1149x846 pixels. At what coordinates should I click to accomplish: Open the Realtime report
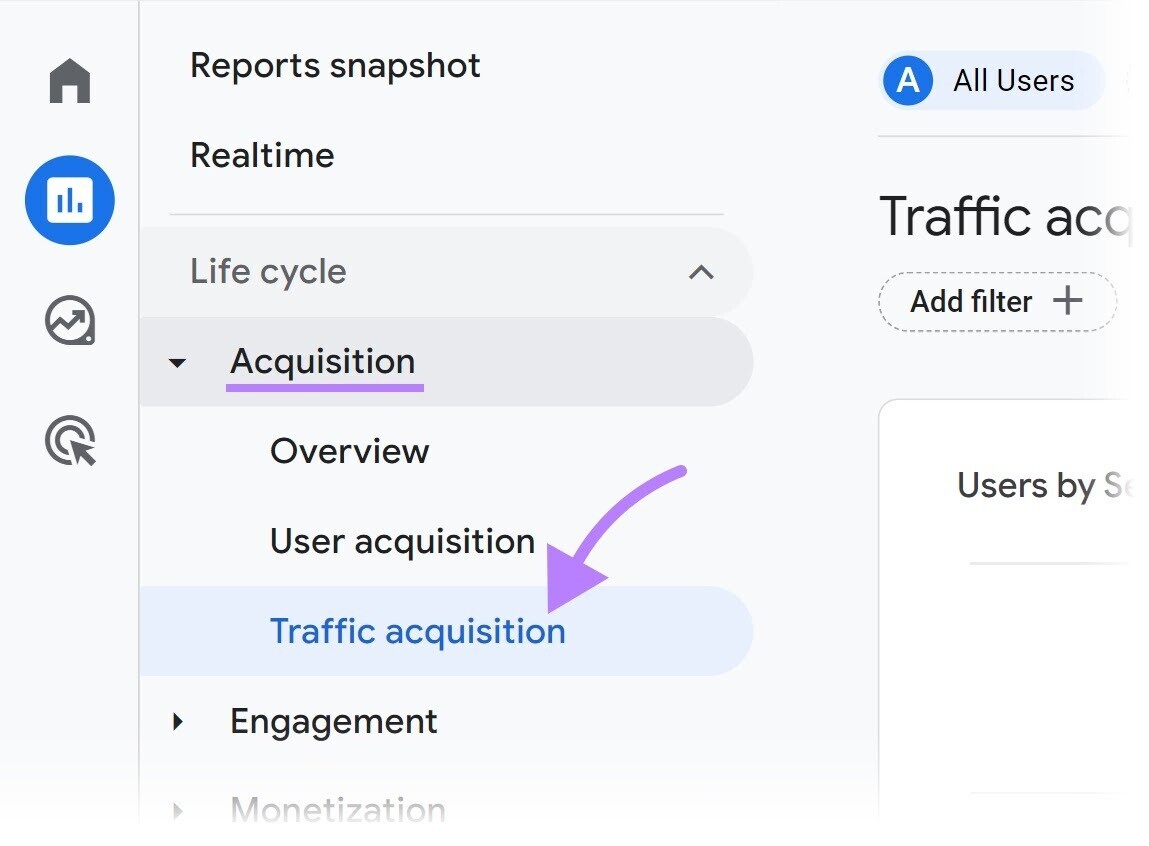(262, 155)
